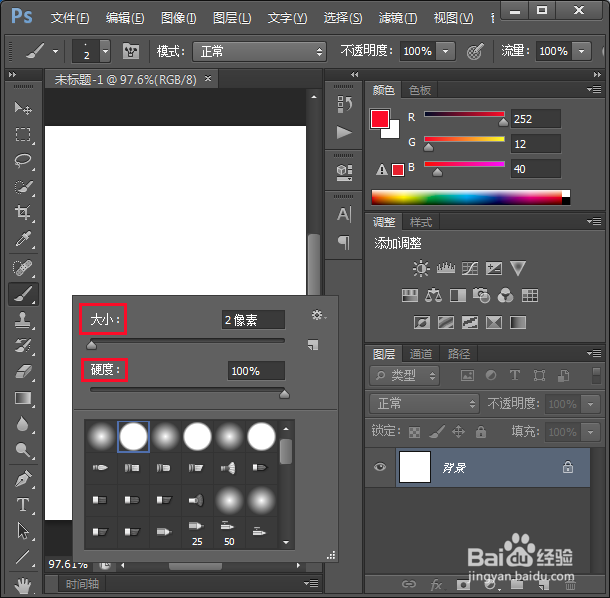Hide the 背景 layer visibility eye

coord(380,467)
